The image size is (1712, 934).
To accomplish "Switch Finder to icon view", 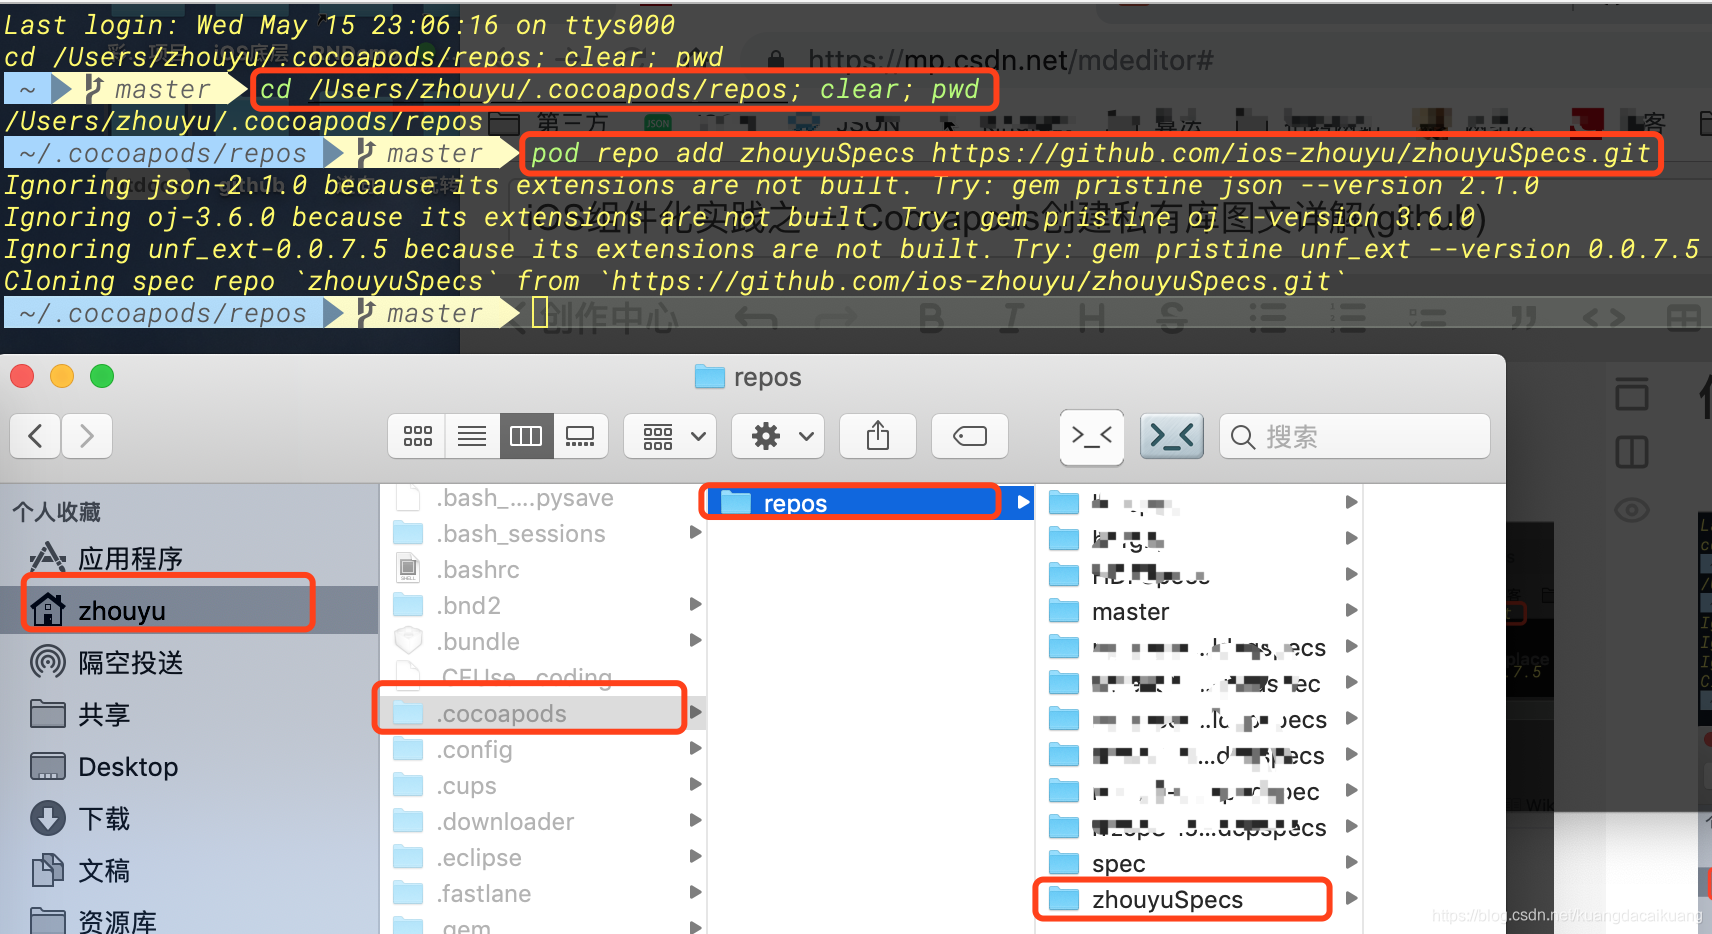I will coord(417,436).
